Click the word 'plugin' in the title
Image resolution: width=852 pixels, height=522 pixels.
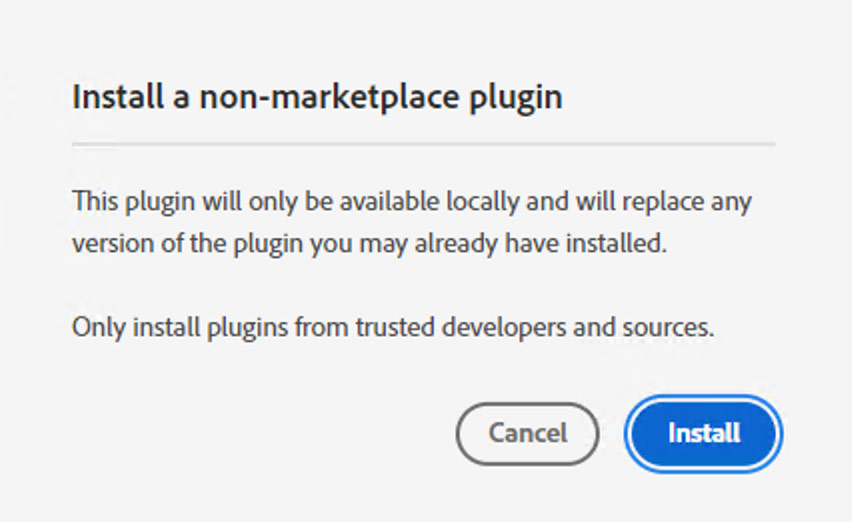click(516, 99)
